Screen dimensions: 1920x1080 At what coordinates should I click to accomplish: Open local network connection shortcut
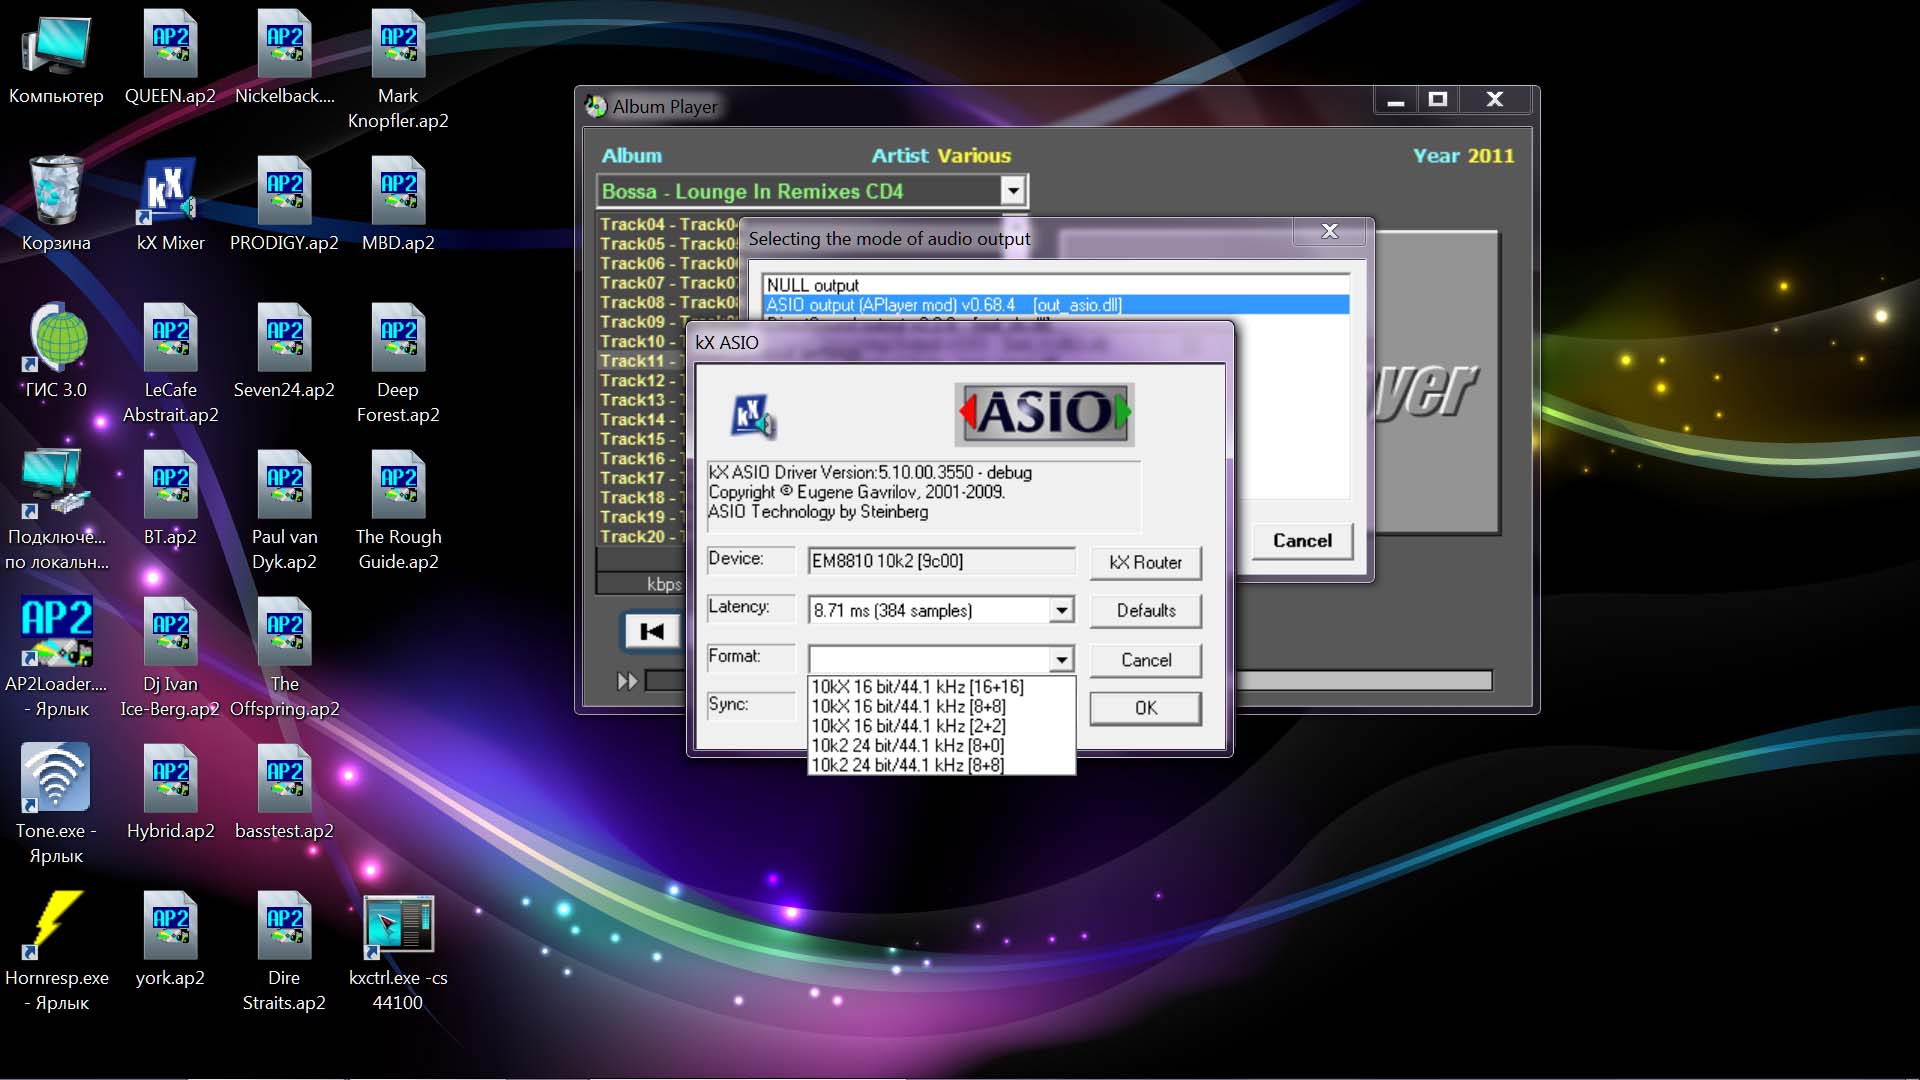click(56, 484)
